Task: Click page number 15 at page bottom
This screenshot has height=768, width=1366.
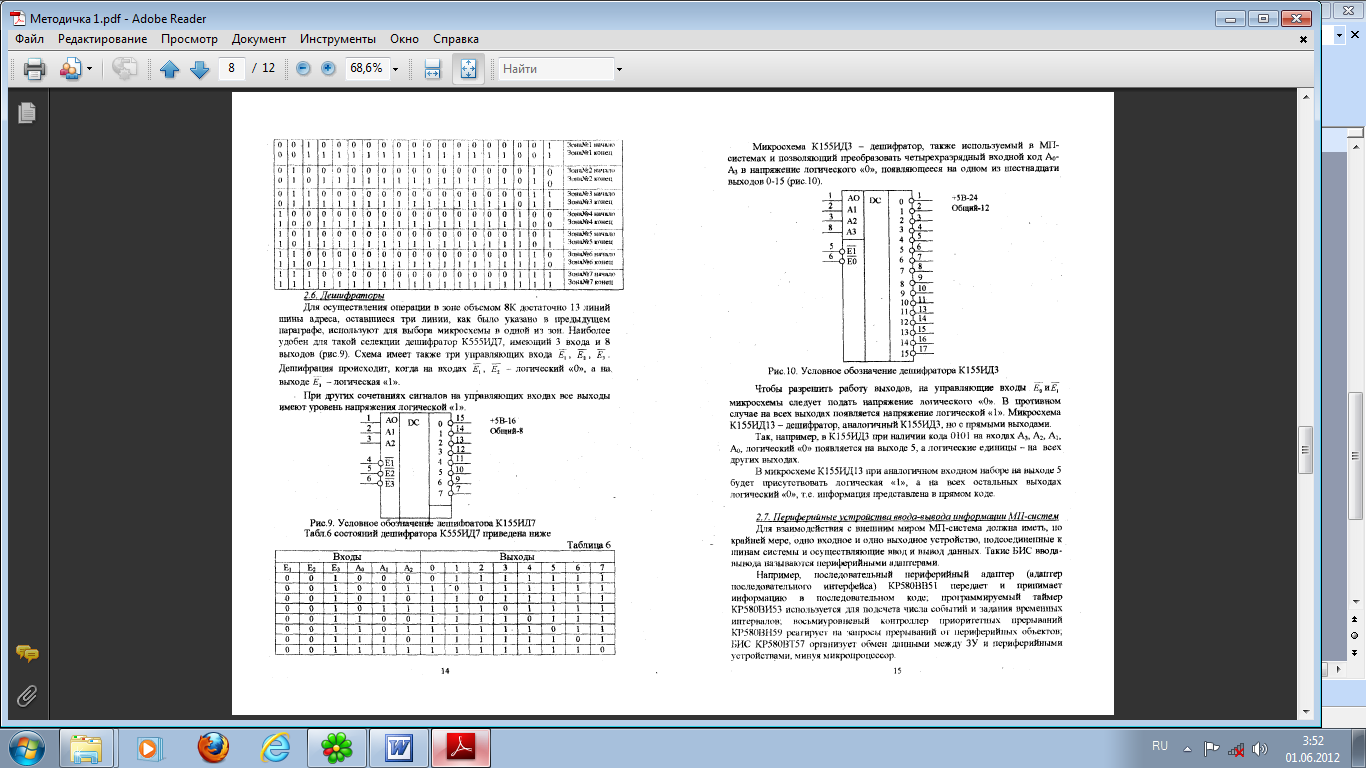Action: tap(897, 671)
